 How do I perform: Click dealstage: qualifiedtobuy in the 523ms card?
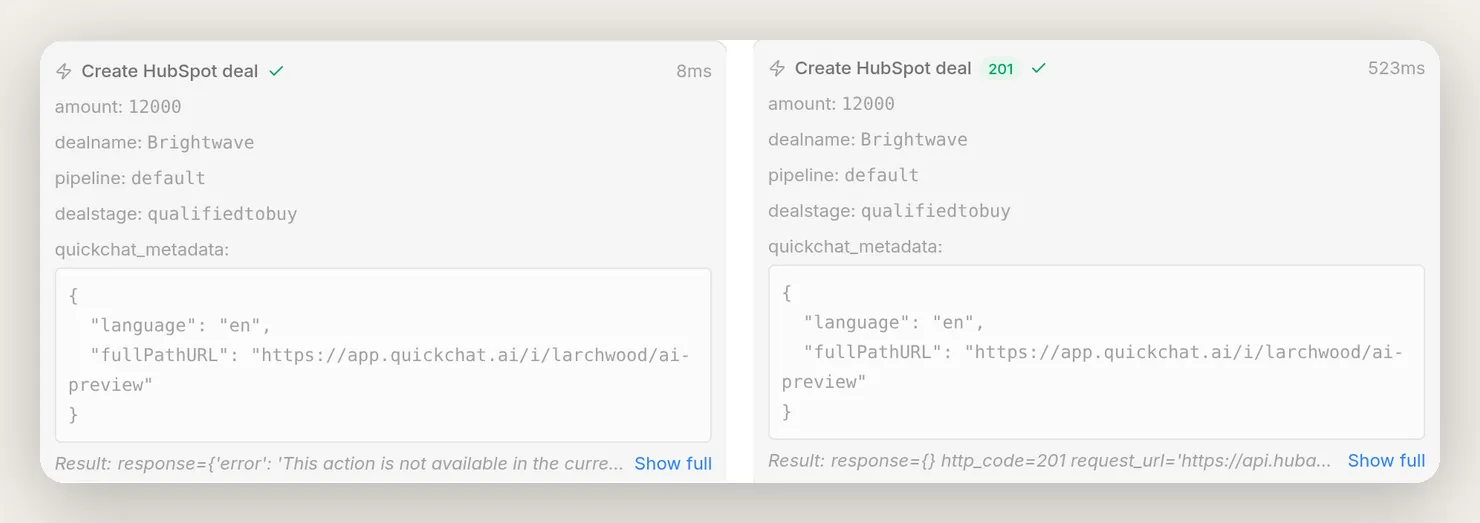[889, 210]
